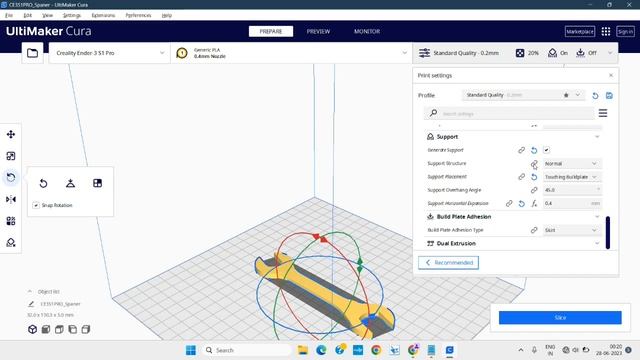Open the settings visibility hamburger menu
Image resolution: width=640 pixels, height=360 pixels.
click(x=603, y=113)
